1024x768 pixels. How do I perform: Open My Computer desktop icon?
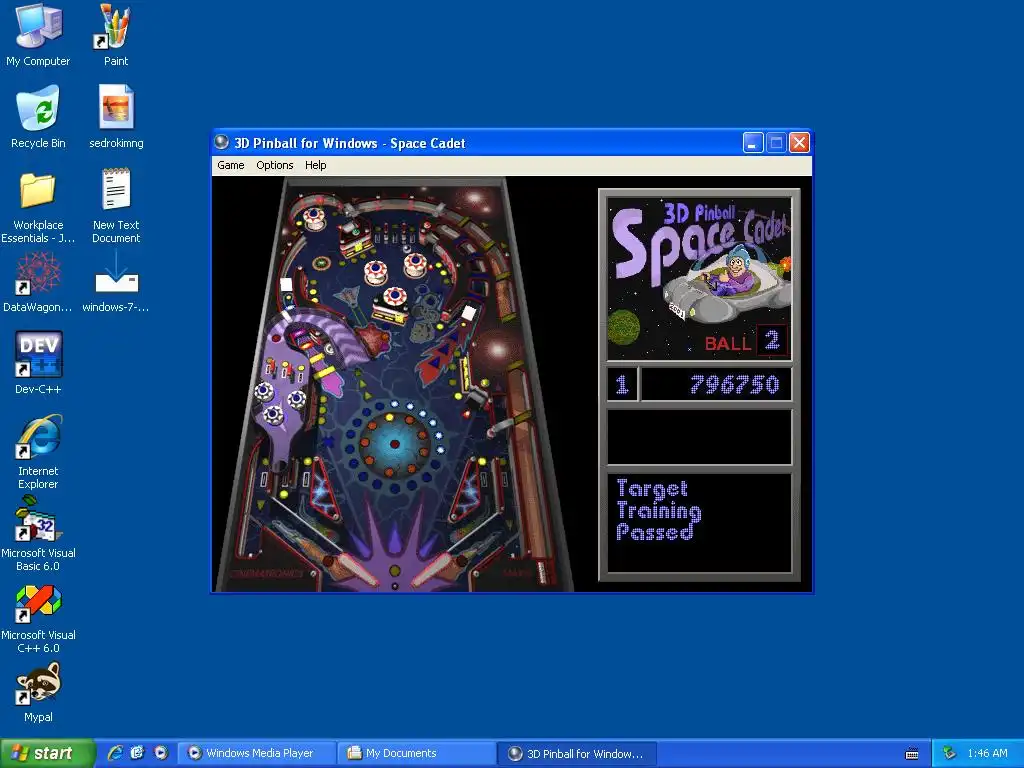[38, 35]
